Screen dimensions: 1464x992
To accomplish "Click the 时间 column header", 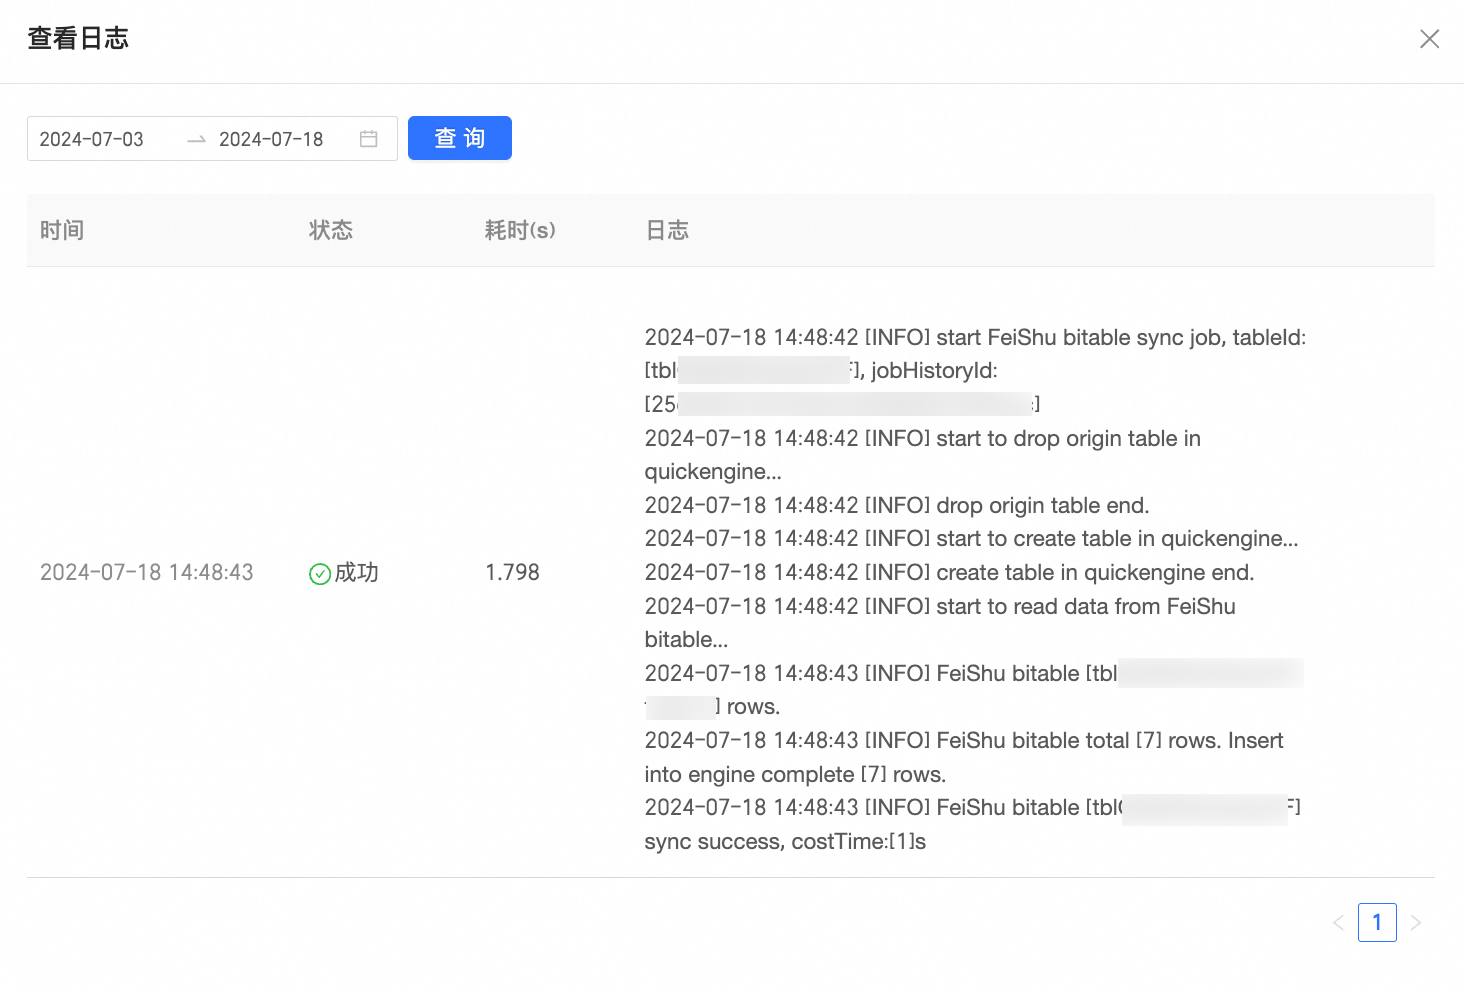I will pos(62,230).
